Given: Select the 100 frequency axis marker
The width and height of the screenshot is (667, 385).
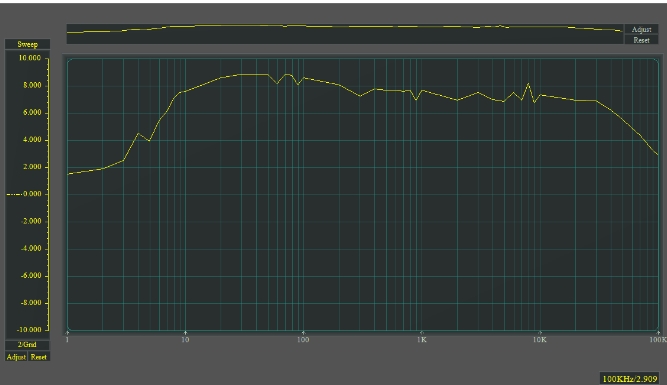Looking at the screenshot, I should [x=303, y=339].
